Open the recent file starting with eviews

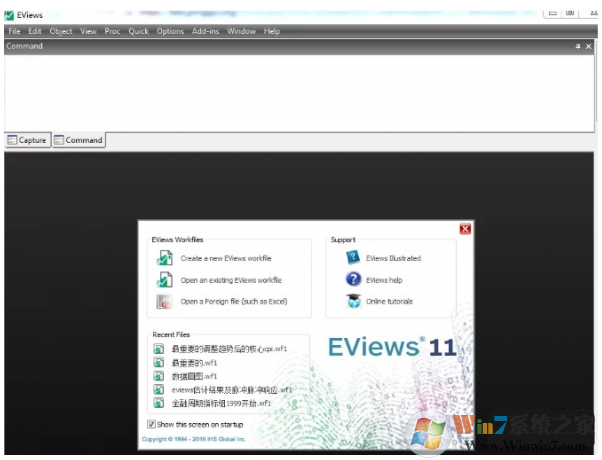(232, 390)
